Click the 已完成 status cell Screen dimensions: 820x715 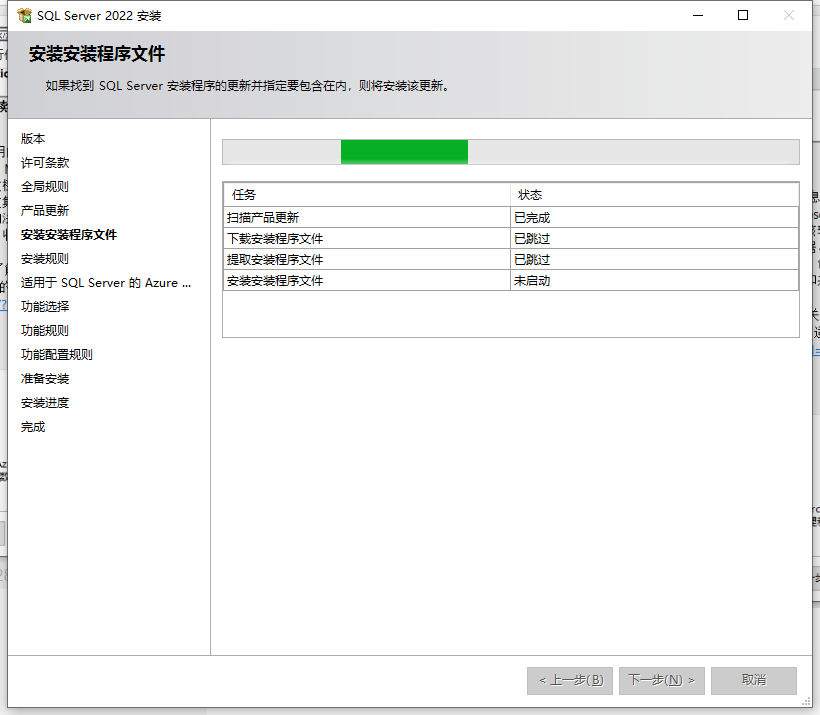coord(654,217)
